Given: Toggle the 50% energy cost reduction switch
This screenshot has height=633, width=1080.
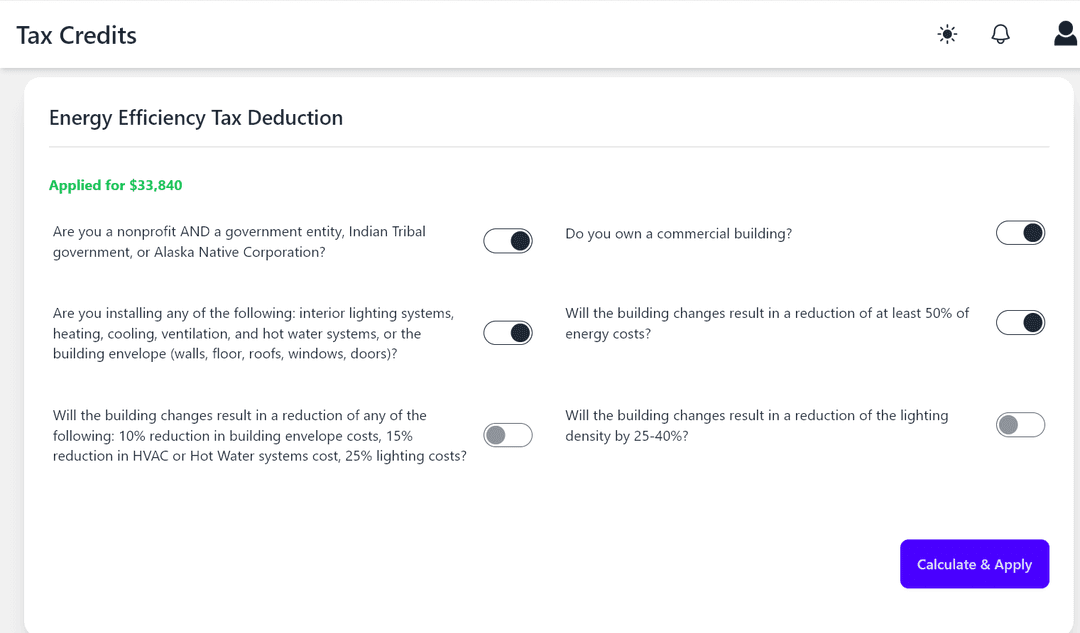Looking at the screenshot, I should coord(1020,322).
